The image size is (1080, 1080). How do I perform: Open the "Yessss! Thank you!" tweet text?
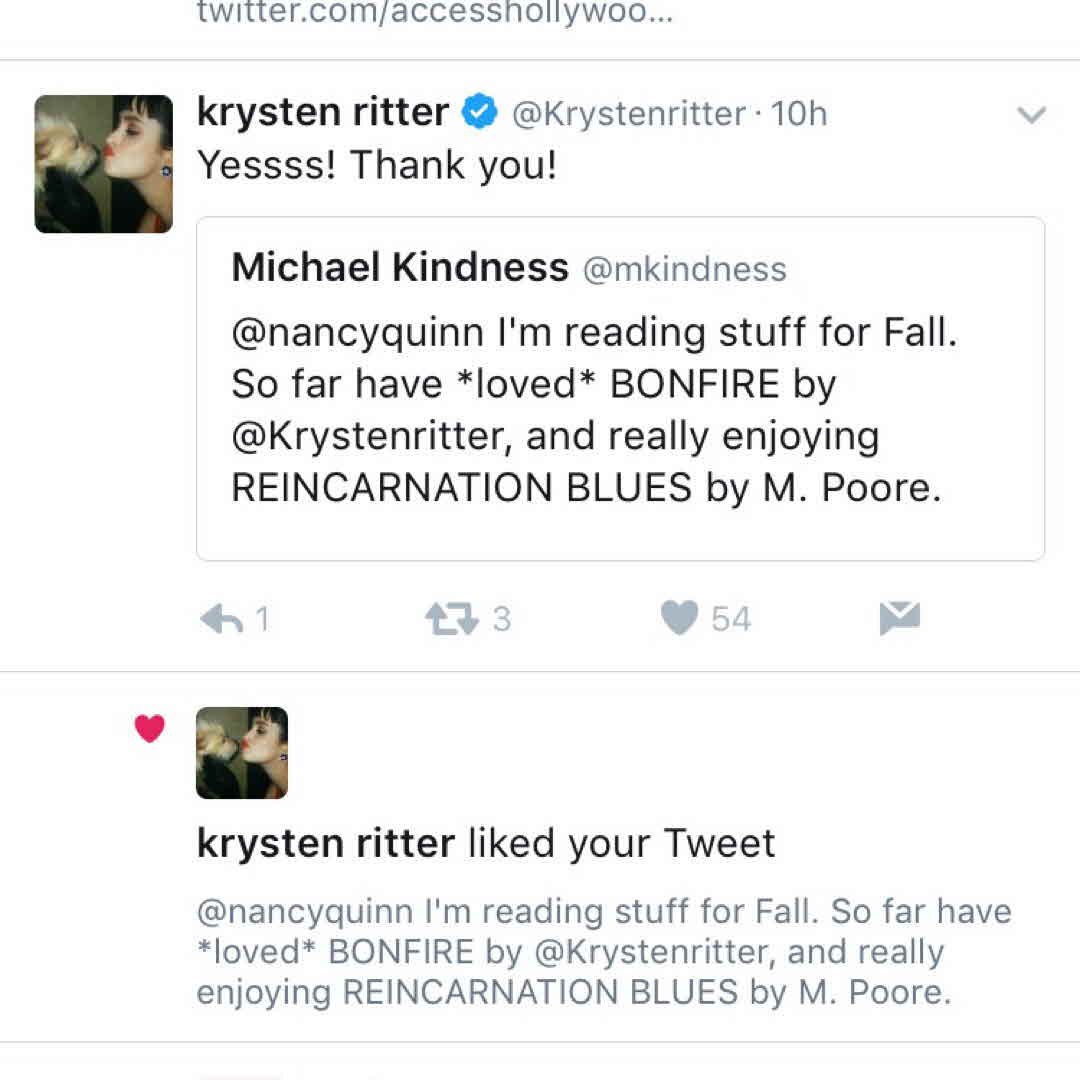[377, 165]
